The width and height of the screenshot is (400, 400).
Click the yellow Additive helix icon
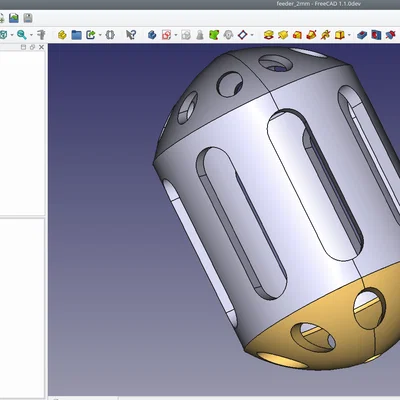[325, 35]
